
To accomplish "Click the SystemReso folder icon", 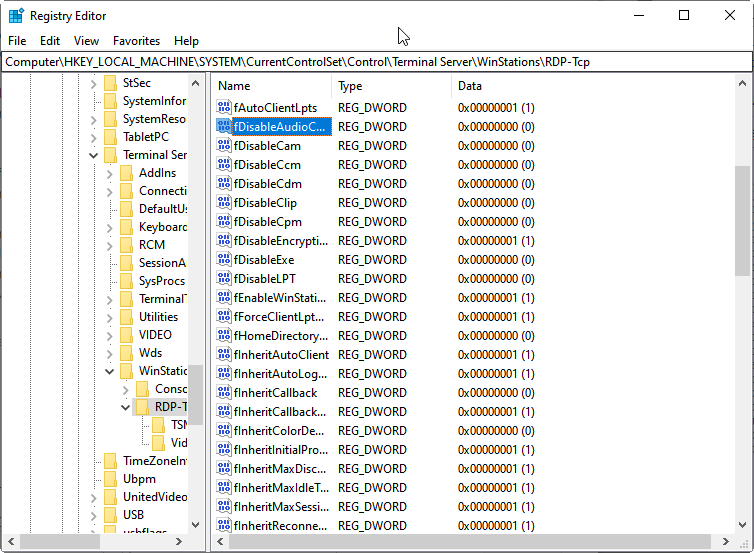I will point(111,119).
